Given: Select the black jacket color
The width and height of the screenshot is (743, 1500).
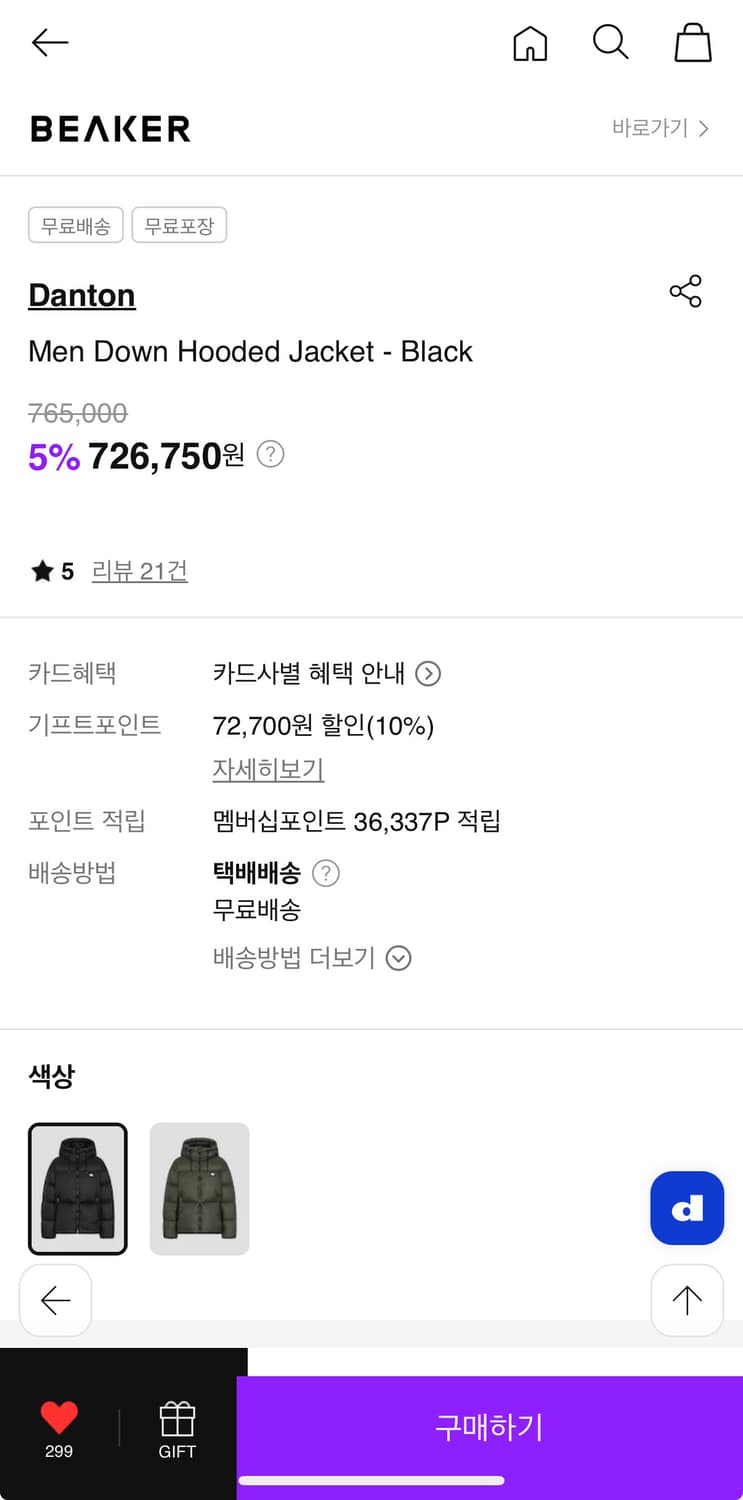Looking at the screenshot, I should pyautogui.click(x=78, y=1188).
